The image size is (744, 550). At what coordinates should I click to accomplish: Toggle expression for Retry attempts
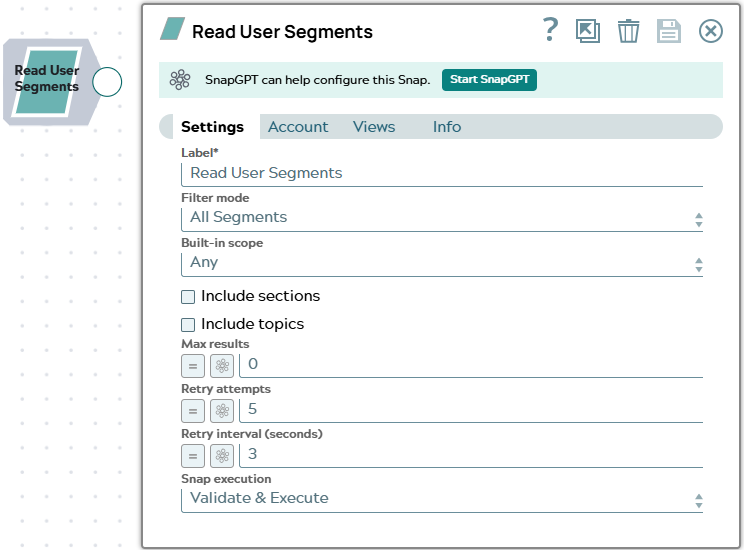[193, 411]
